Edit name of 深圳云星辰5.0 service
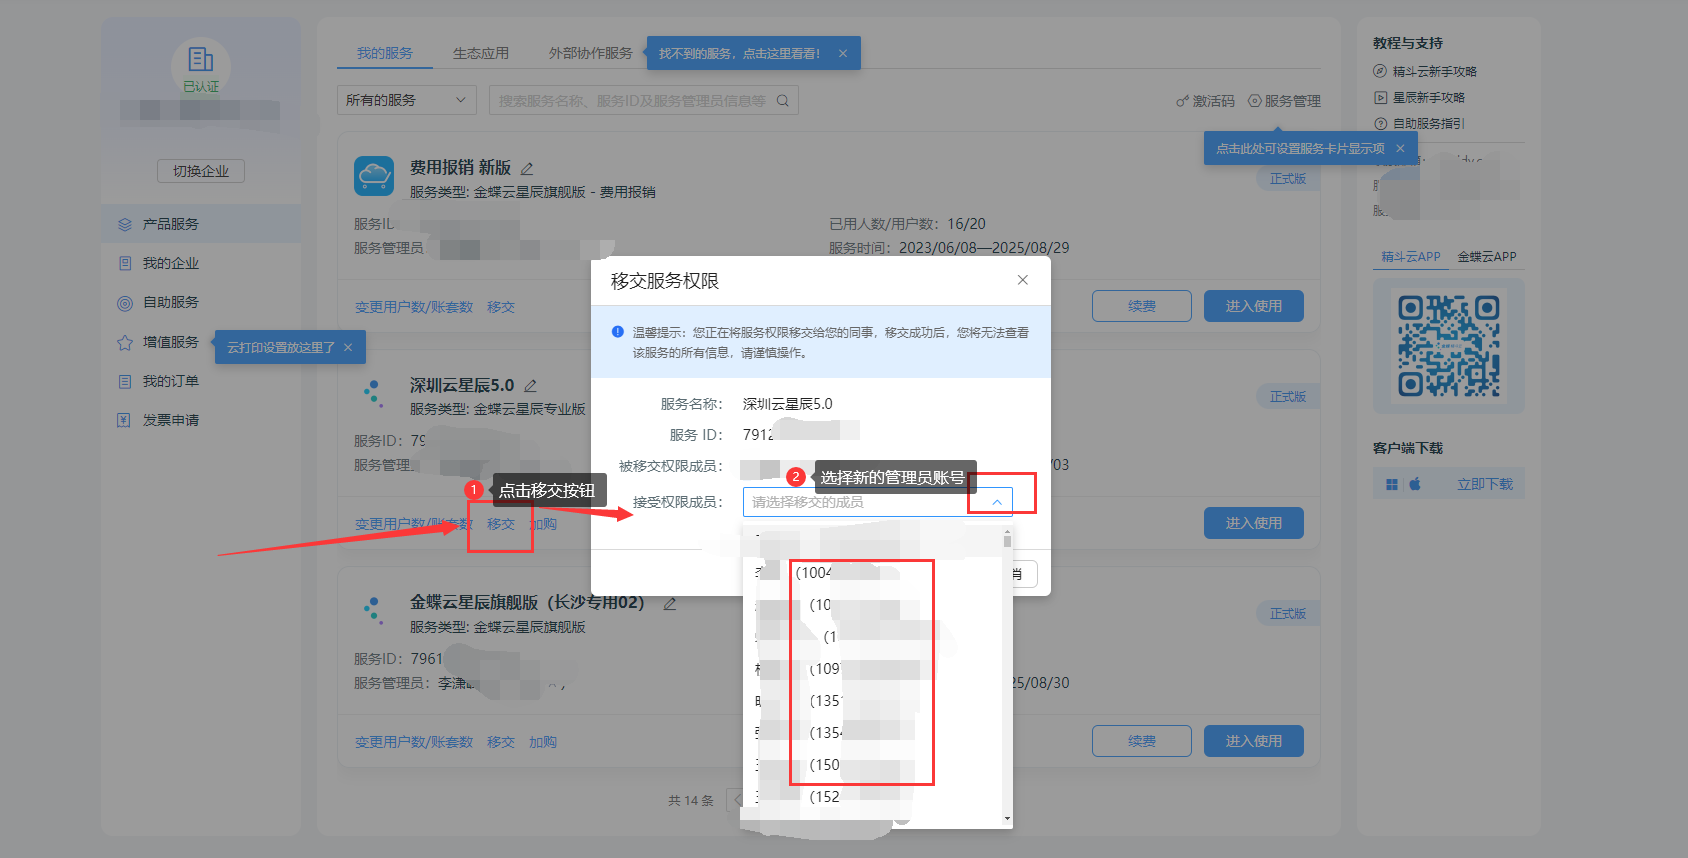 (531, 385)
